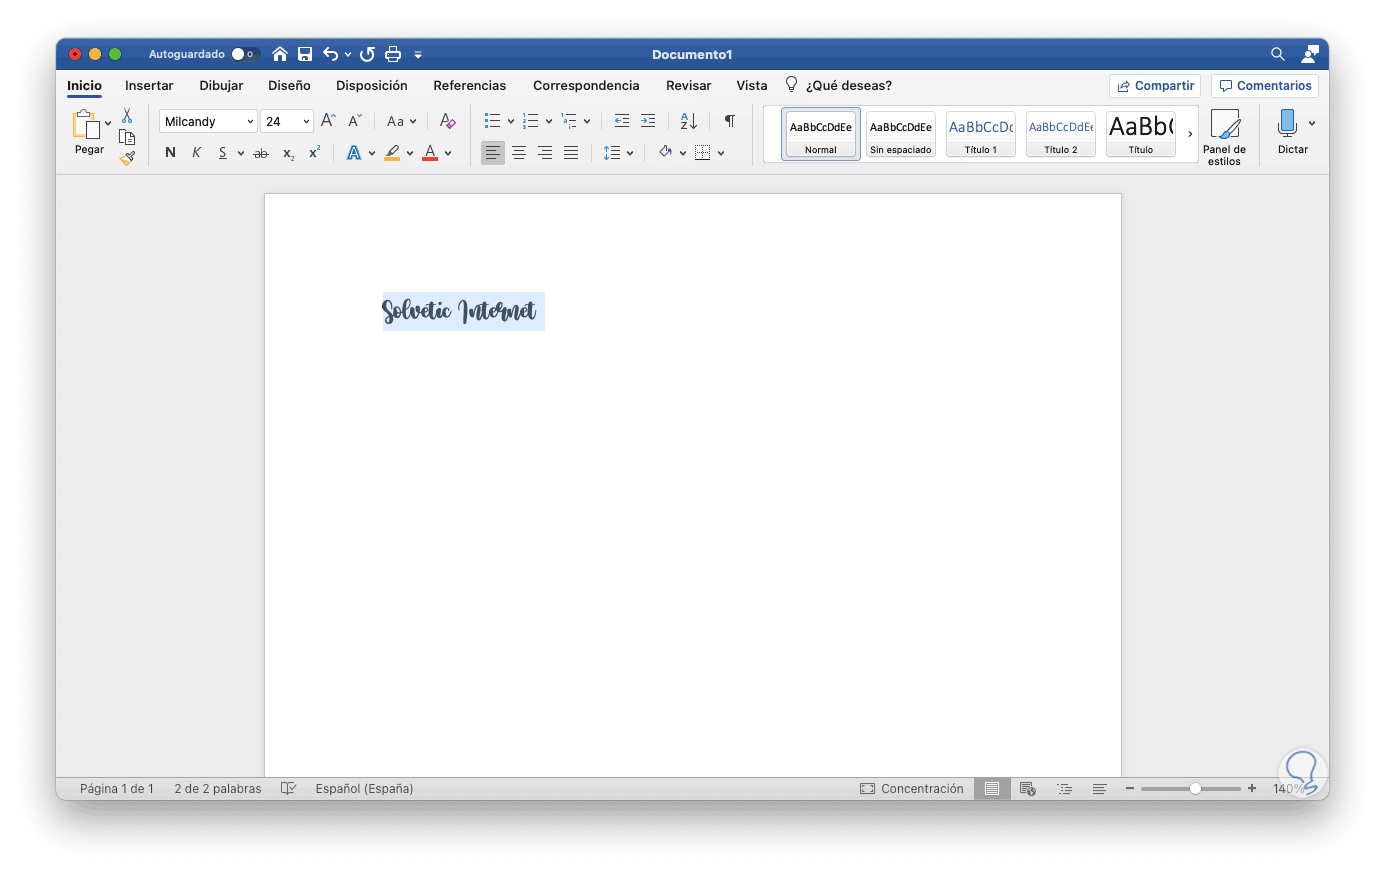Redo the last action
Viewport: 1385px width, 874px height.
pos(367,54)
